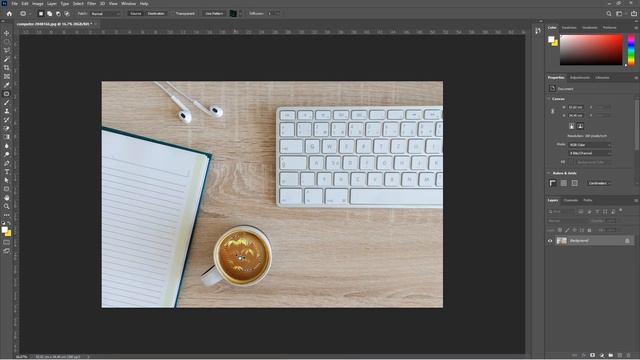Viewport: 640px width, 360px height.
Task: Click the Use Pattern button
Action: pos(214,13)
